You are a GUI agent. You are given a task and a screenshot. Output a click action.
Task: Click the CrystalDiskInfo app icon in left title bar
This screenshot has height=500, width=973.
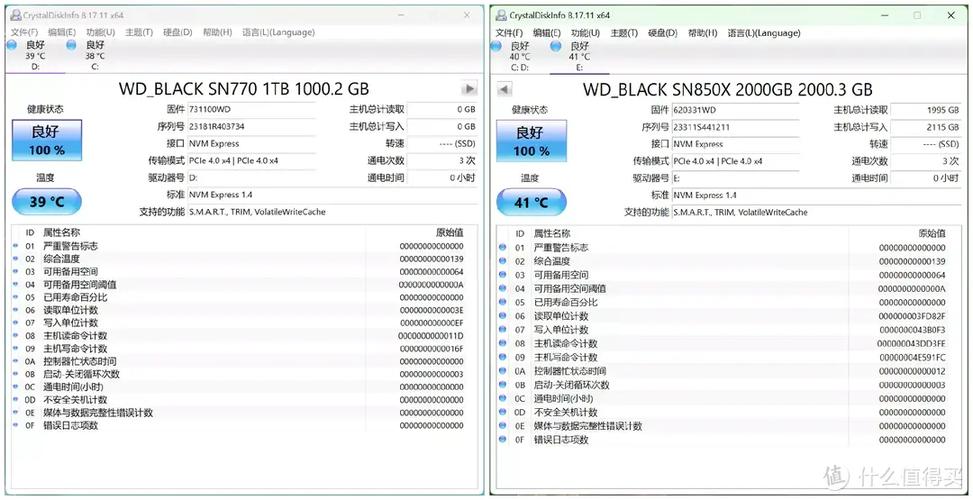click(16, 15)
